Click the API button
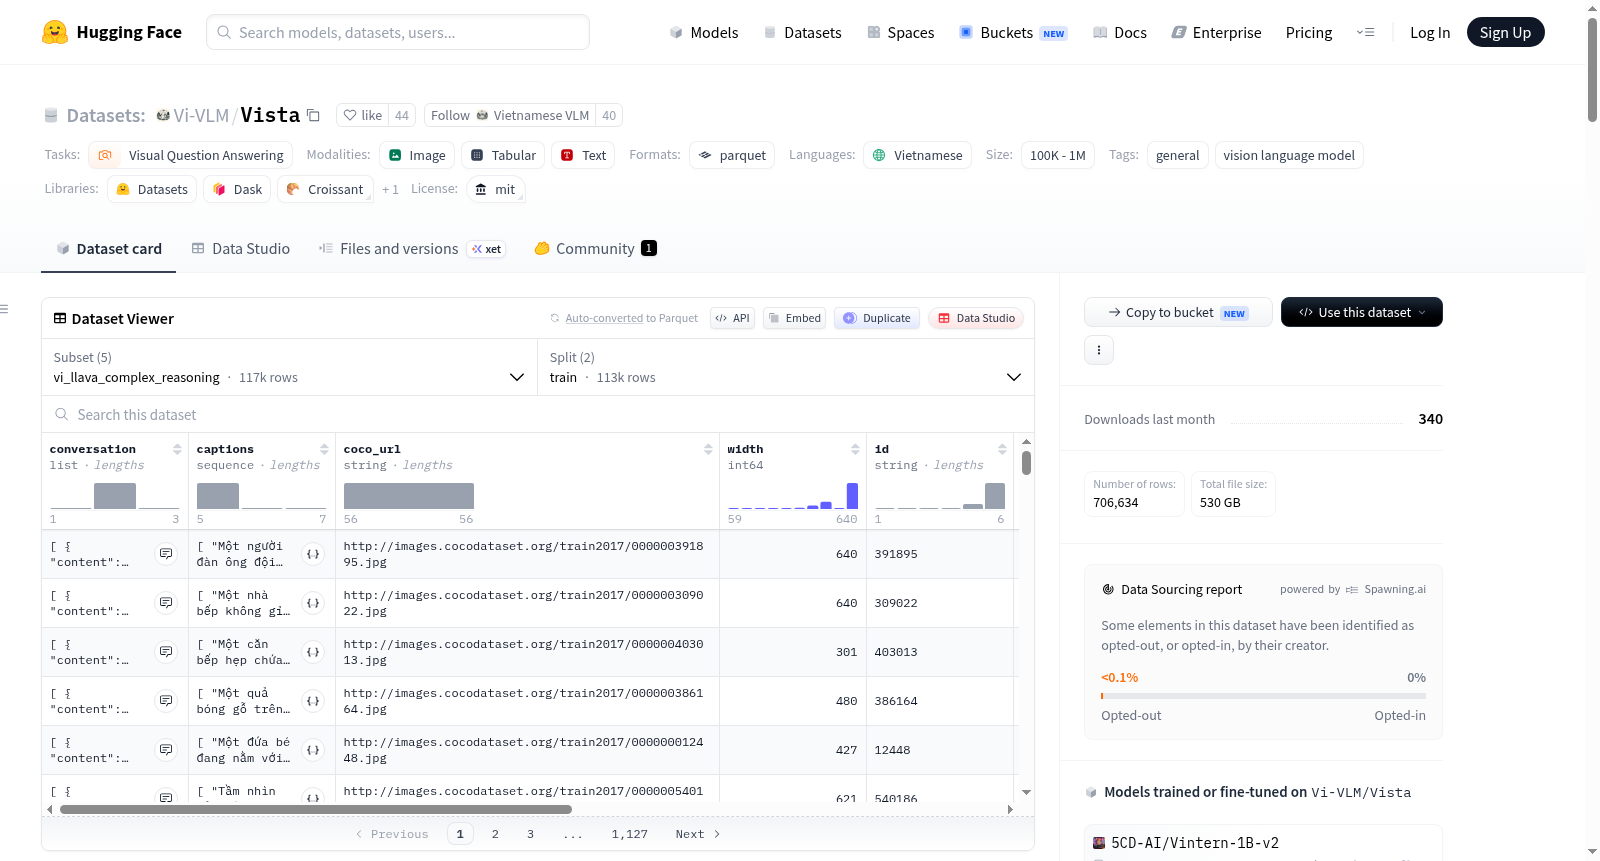 click(732, 318)
